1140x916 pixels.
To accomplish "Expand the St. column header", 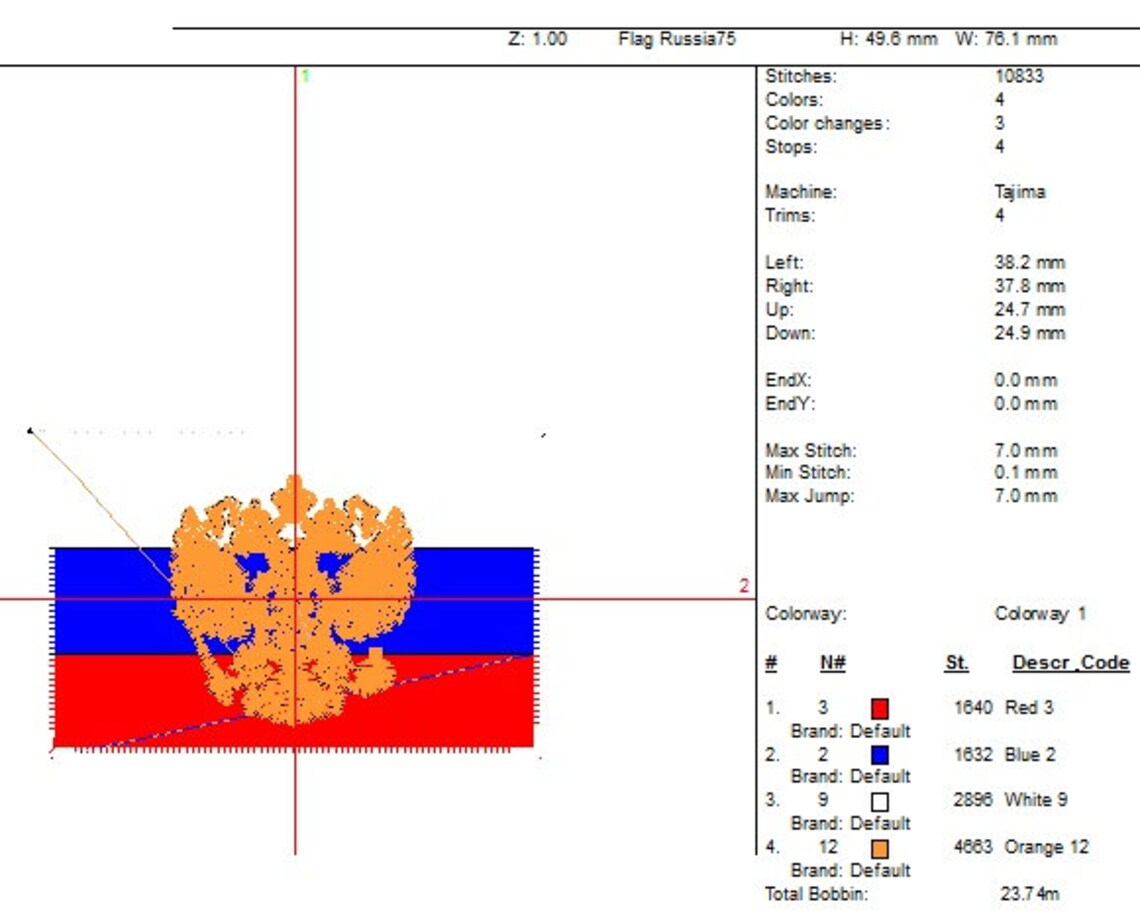I will 955,661.
